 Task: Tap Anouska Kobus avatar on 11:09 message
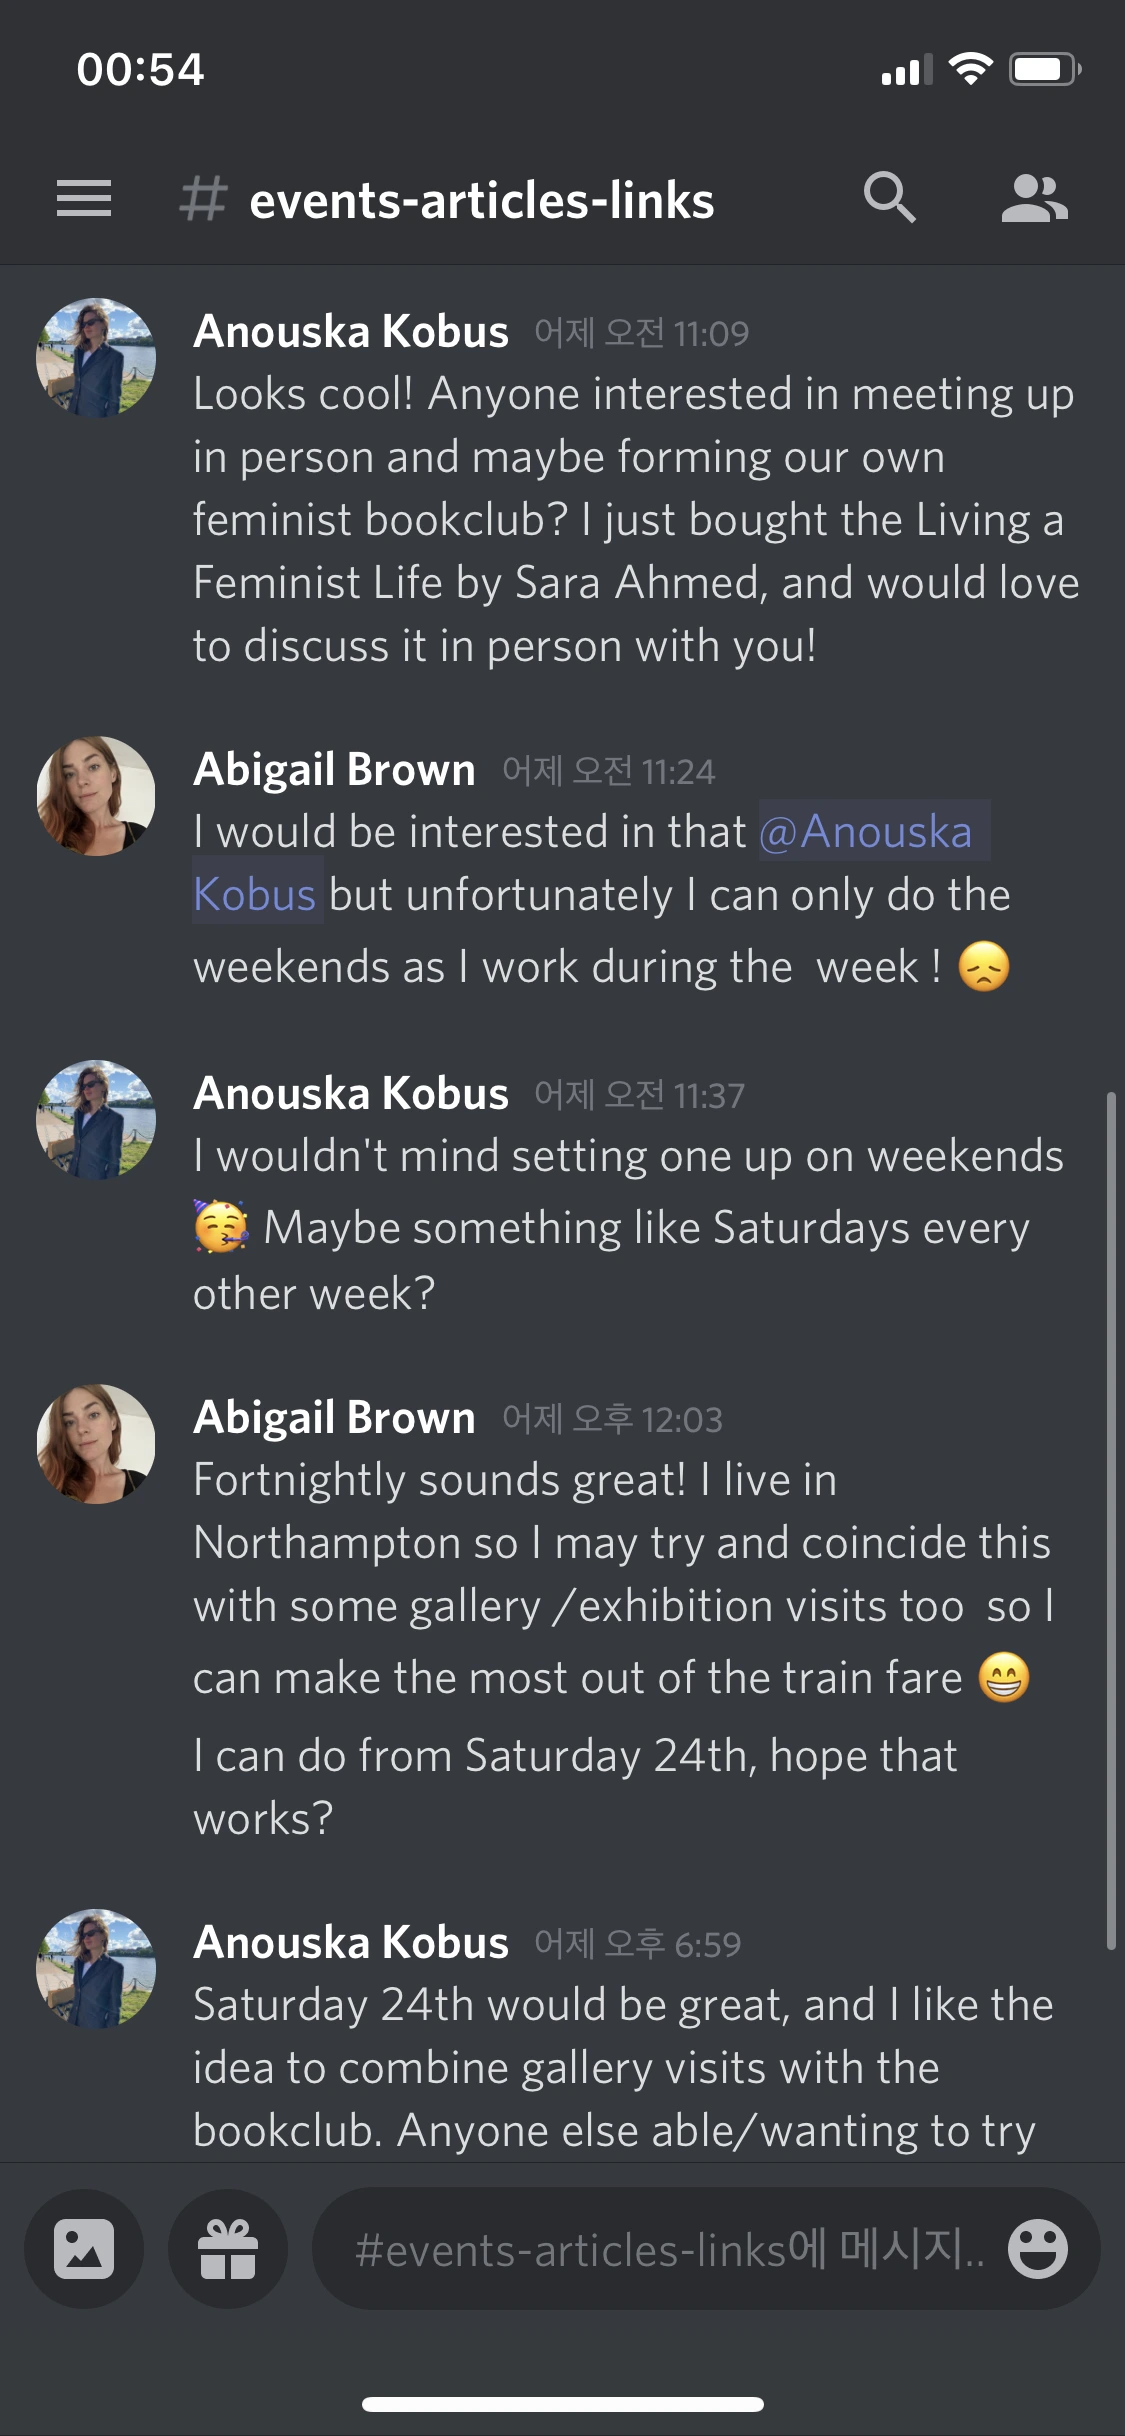coord(96,357)
